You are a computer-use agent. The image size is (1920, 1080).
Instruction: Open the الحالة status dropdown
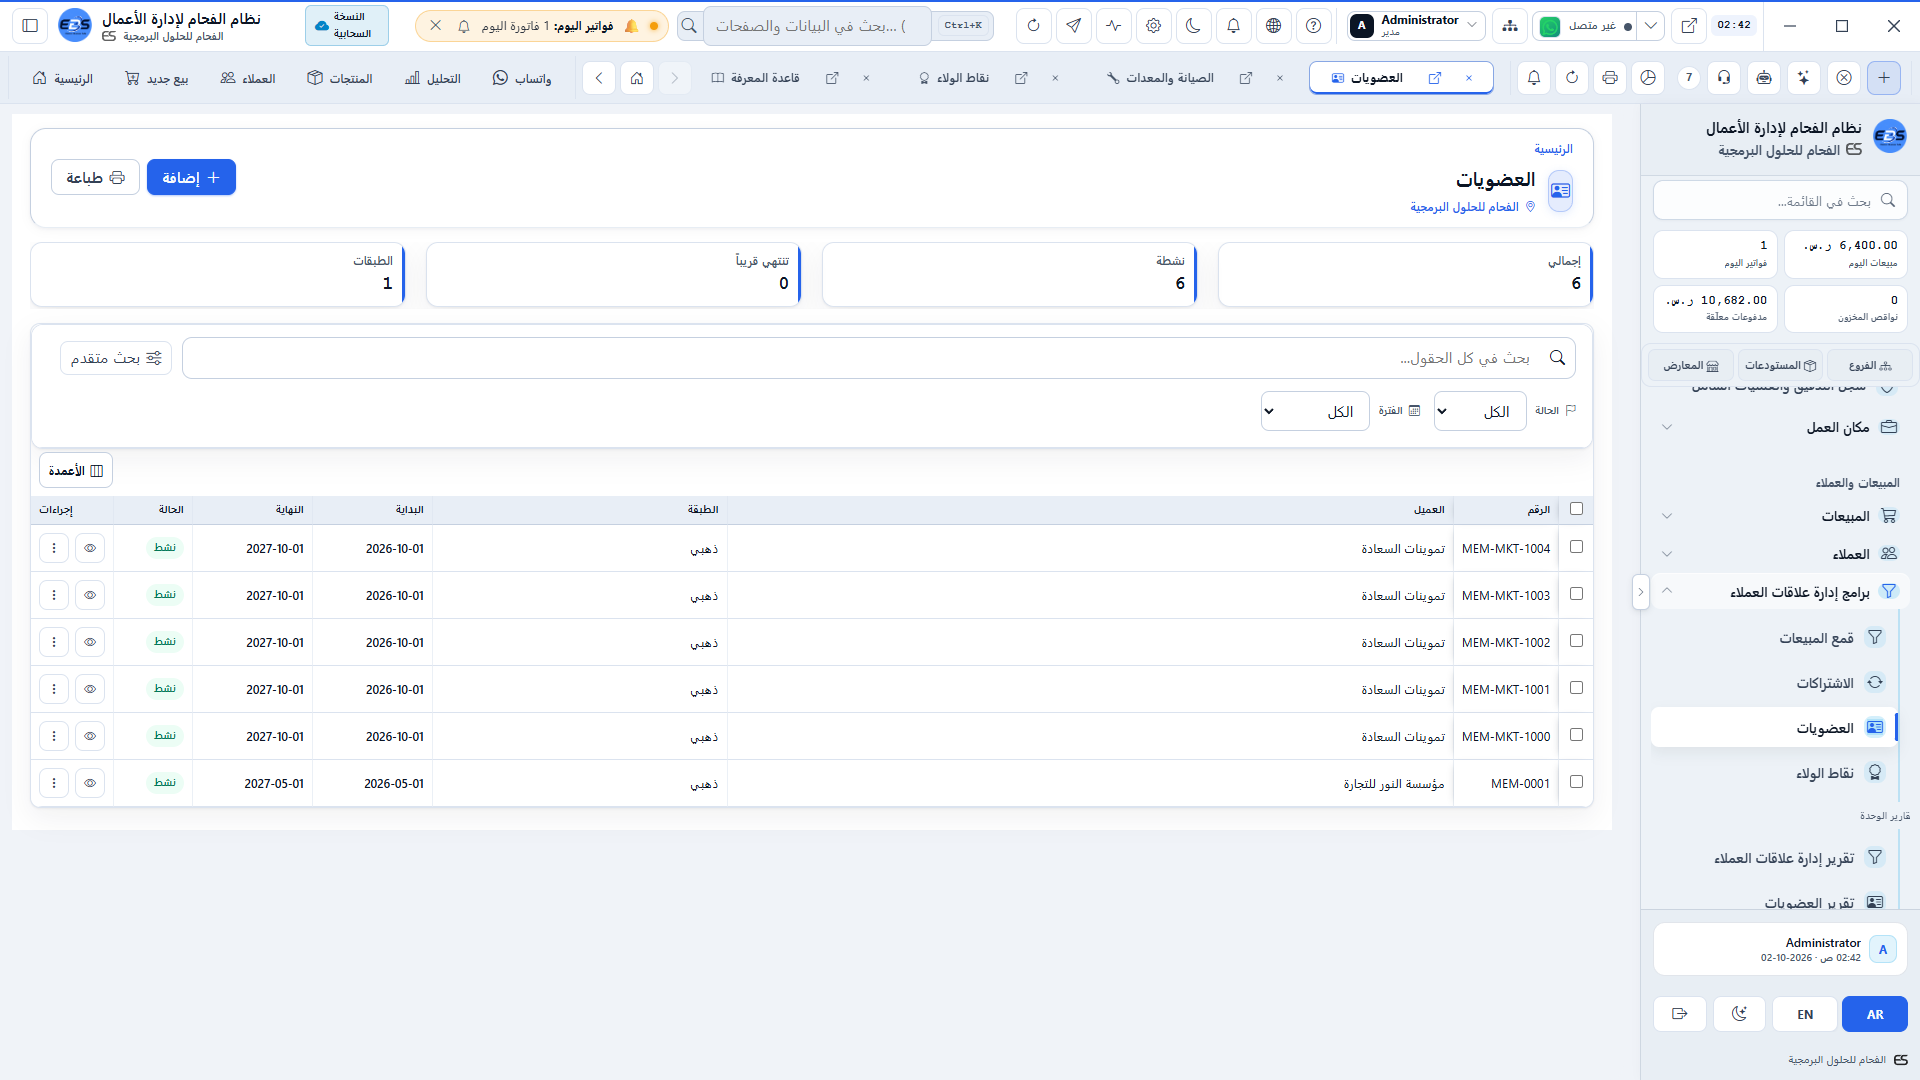click(x=1480, y=411)
